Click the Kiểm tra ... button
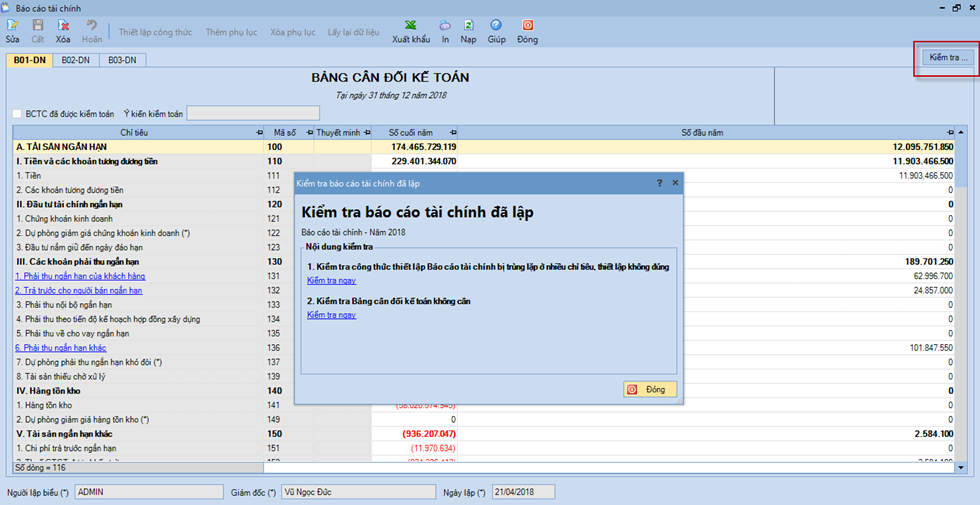The width and height of the screenshot is (980, 505). 945,58
